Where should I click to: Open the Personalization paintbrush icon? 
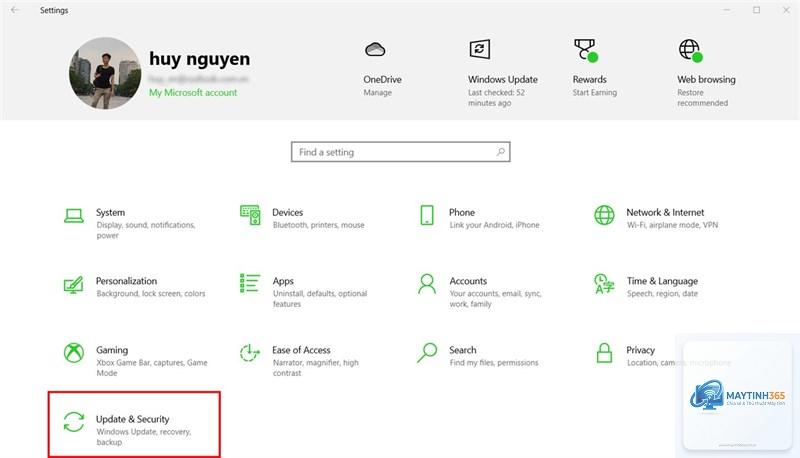click(x=73, y=285)
